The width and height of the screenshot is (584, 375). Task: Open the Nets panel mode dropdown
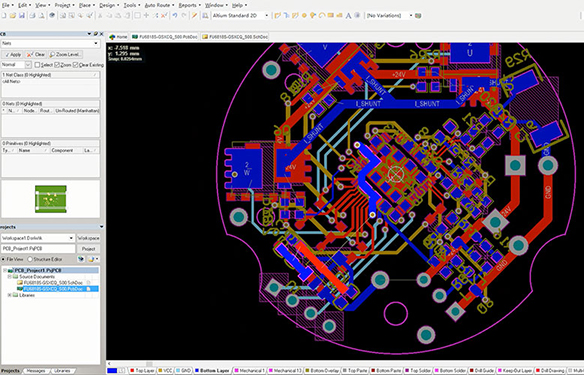point(50,44)
